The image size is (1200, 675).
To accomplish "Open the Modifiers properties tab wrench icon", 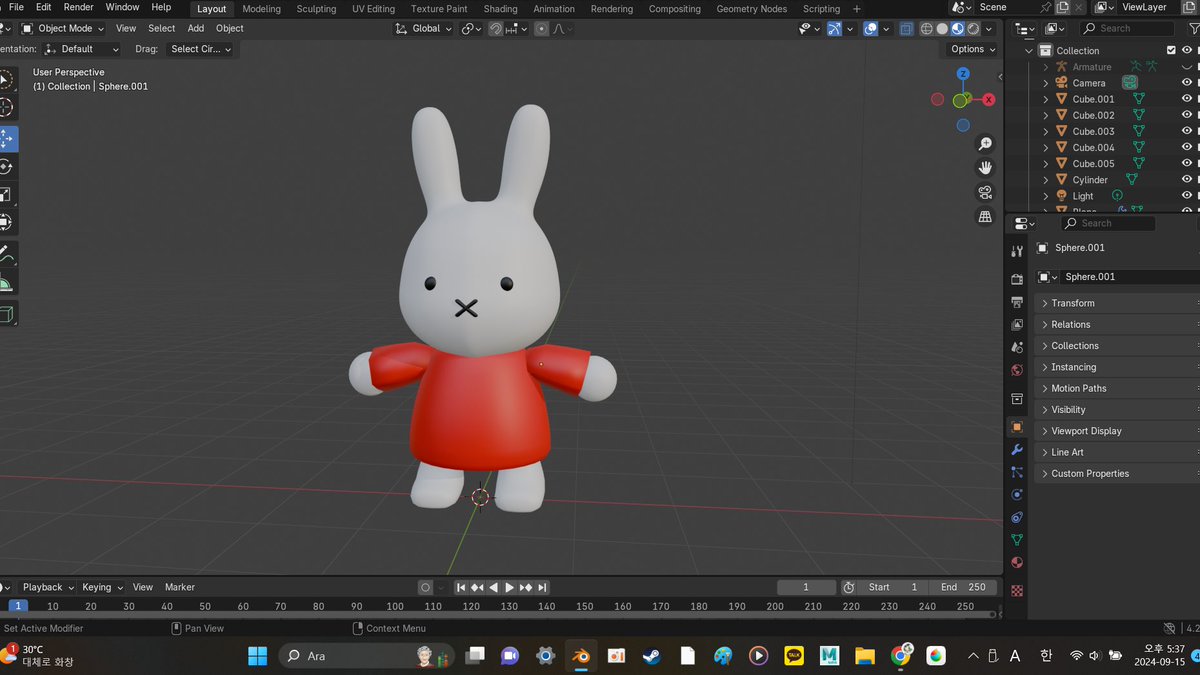I will [1017, 449].
